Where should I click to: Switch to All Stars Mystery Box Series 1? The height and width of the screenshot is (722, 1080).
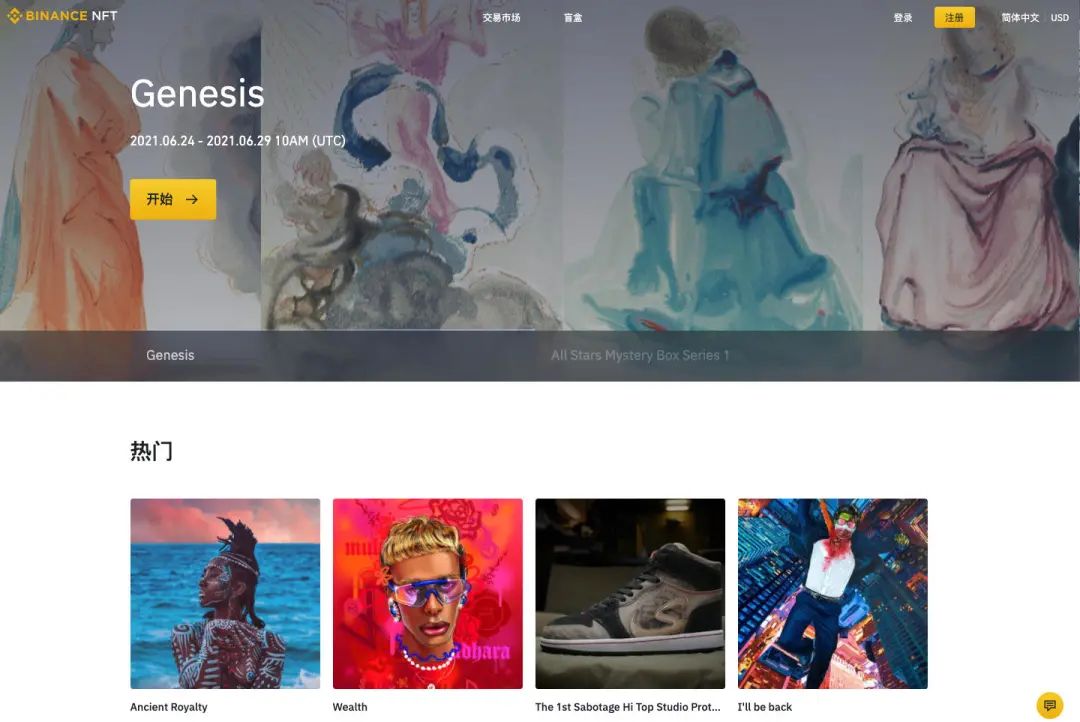coord(640,355)
